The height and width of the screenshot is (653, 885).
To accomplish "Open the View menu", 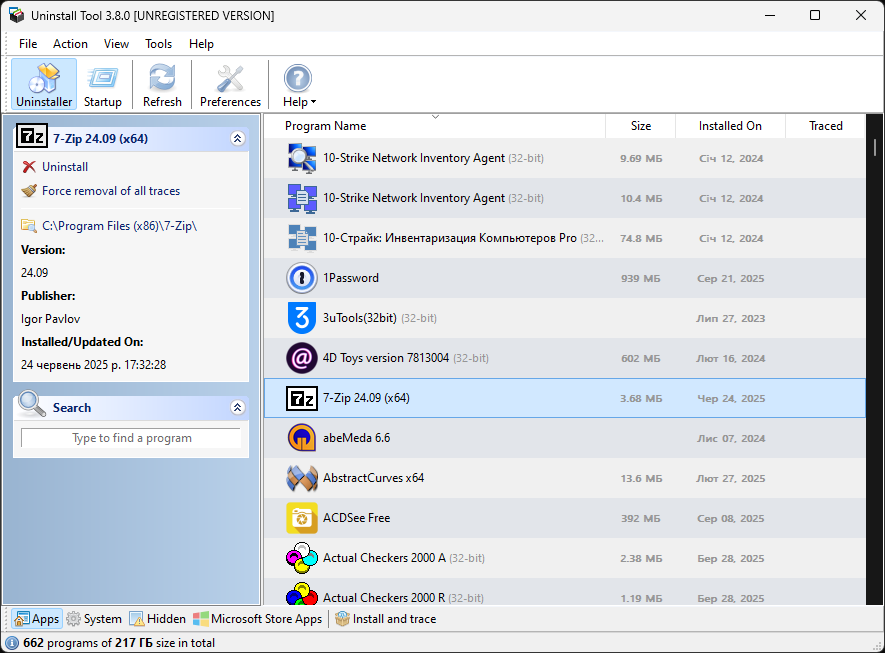I will pyautogui.click(x=116, y=44).
